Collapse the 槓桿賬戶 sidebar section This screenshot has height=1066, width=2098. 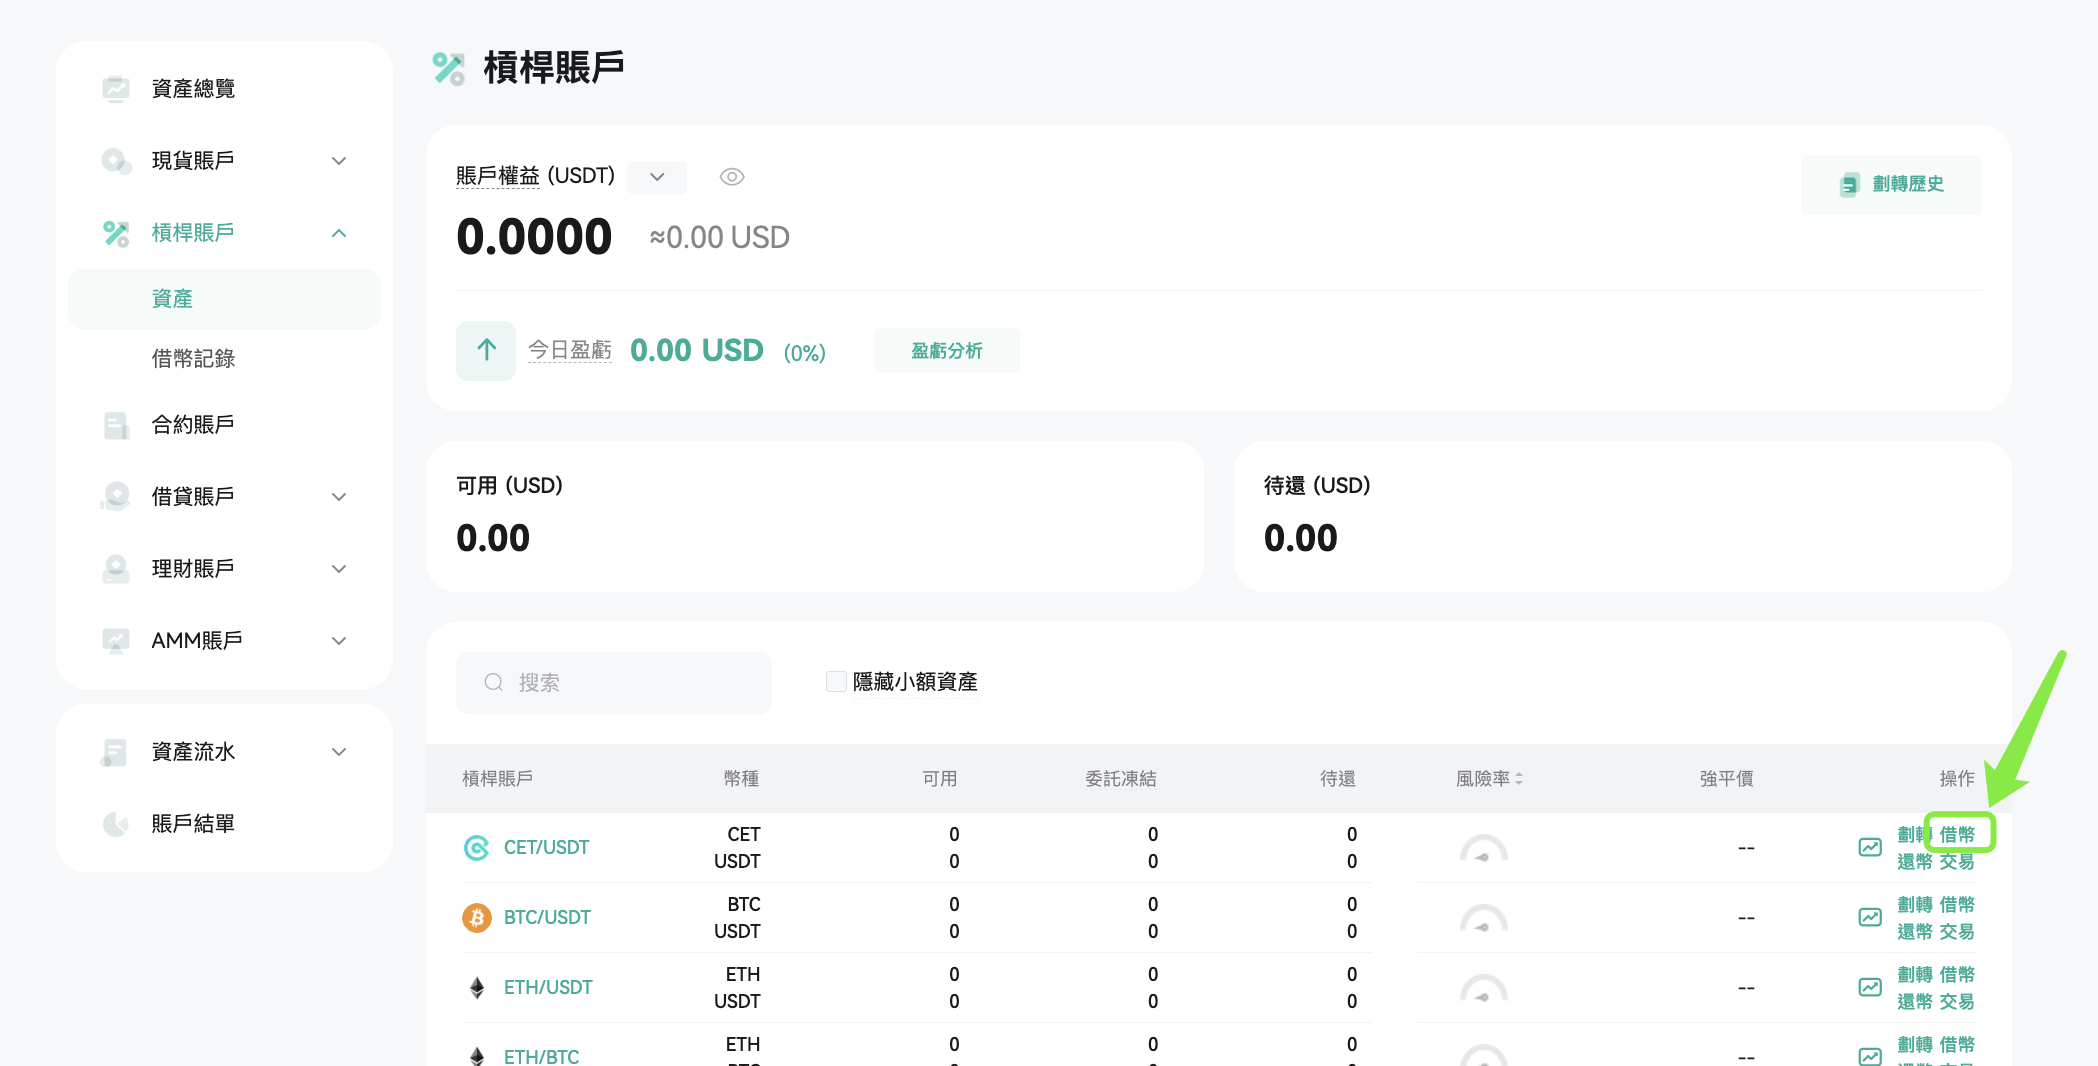pyautogui.click(x=339, y=232)
